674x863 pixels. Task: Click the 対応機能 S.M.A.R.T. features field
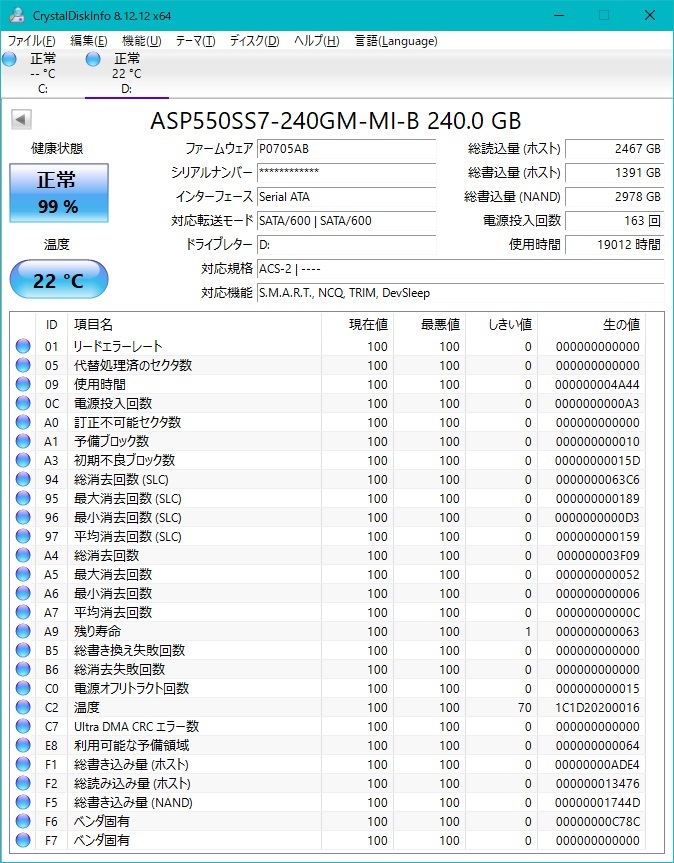coord(460,293)
